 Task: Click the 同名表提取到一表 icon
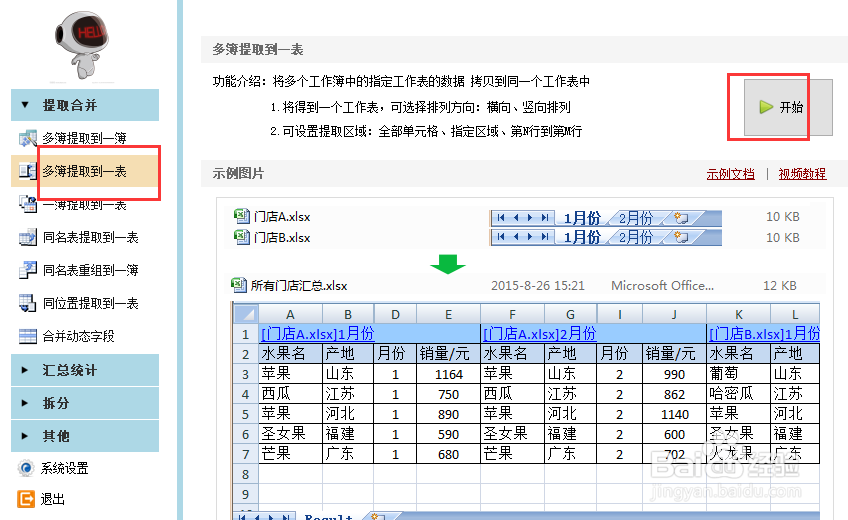28,237
